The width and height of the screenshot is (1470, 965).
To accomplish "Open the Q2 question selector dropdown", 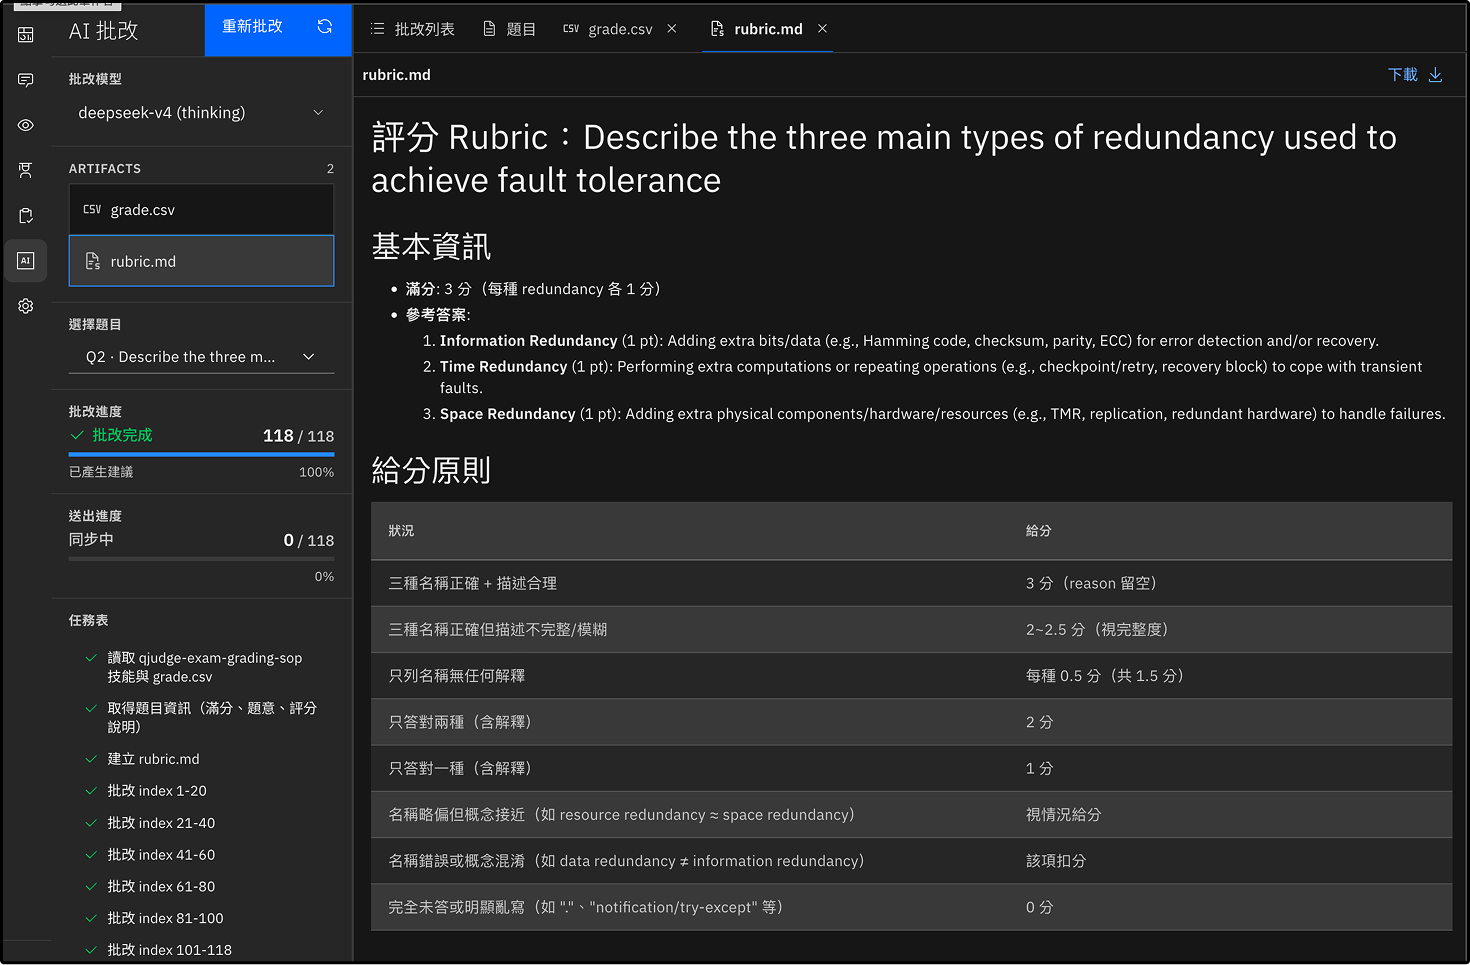I will tap(201, 357).
